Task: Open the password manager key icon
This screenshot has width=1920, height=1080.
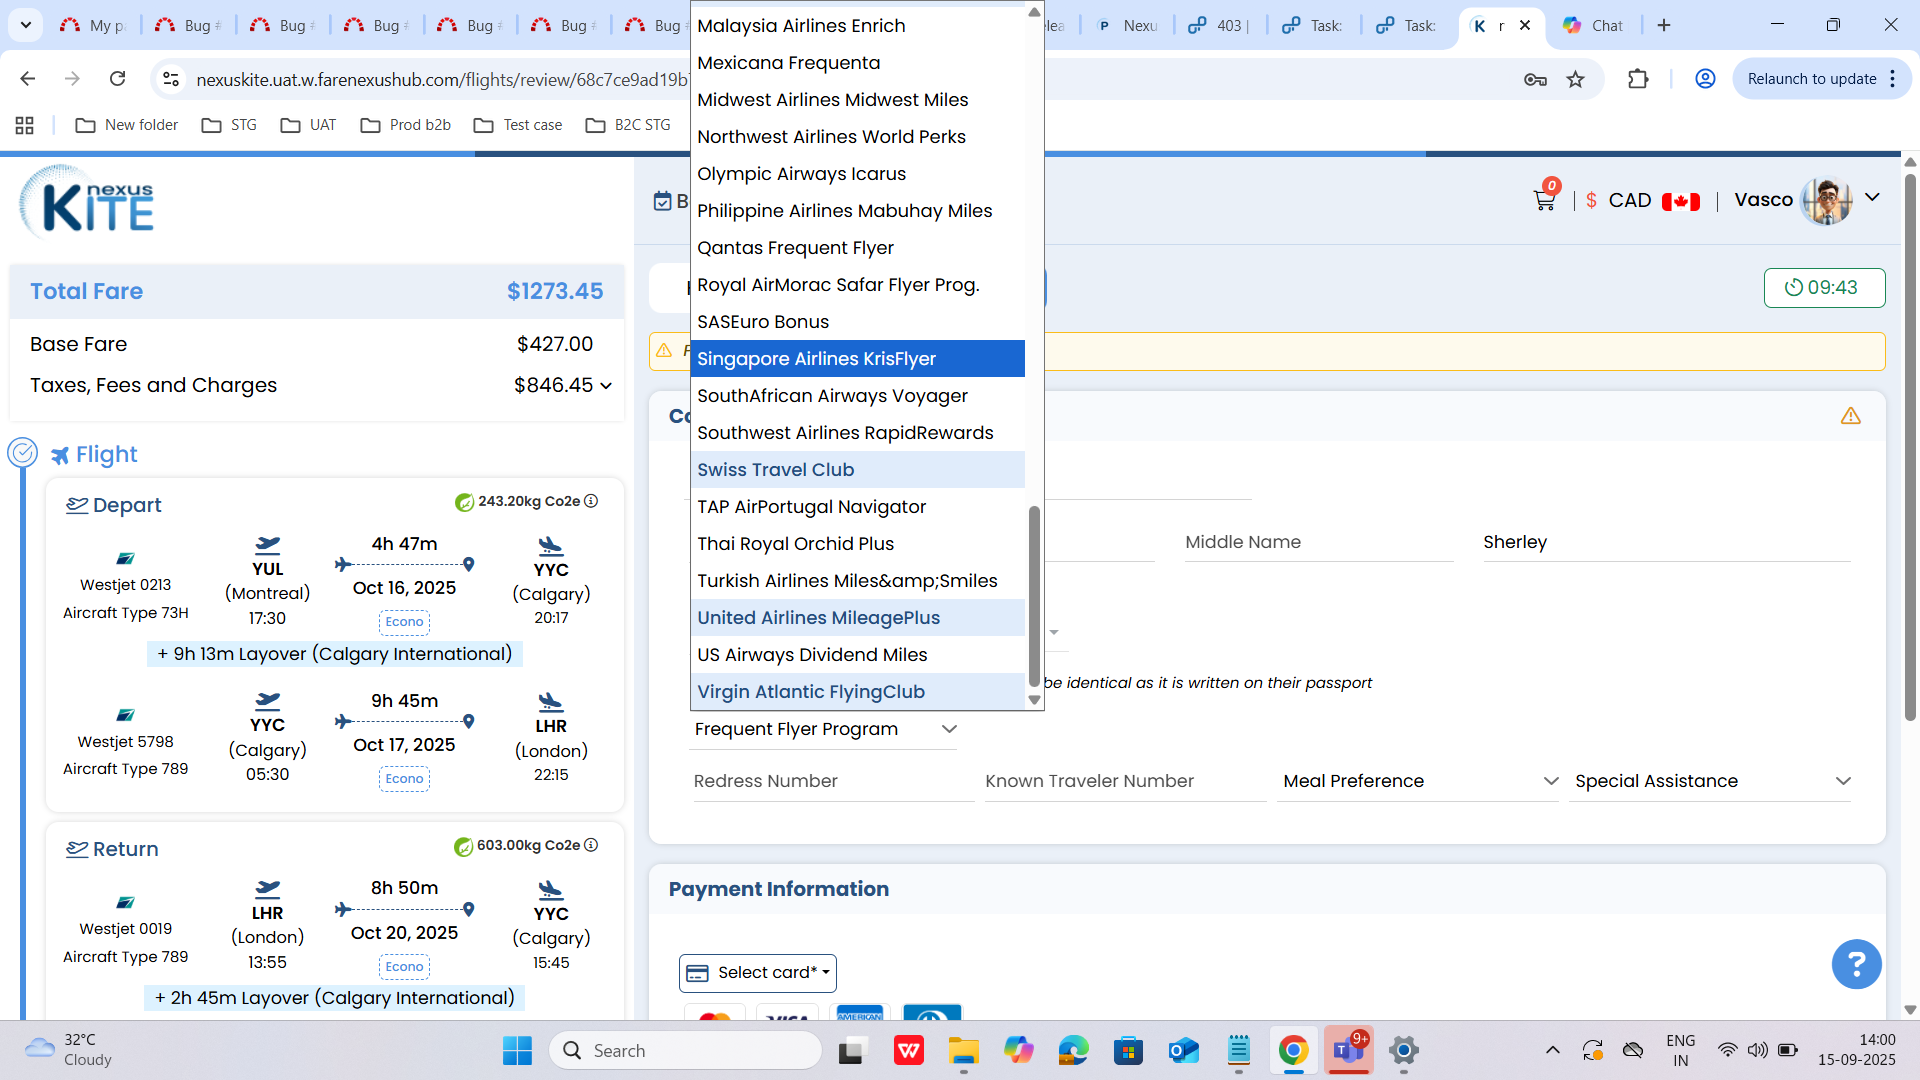Action: pos(1535,79)
